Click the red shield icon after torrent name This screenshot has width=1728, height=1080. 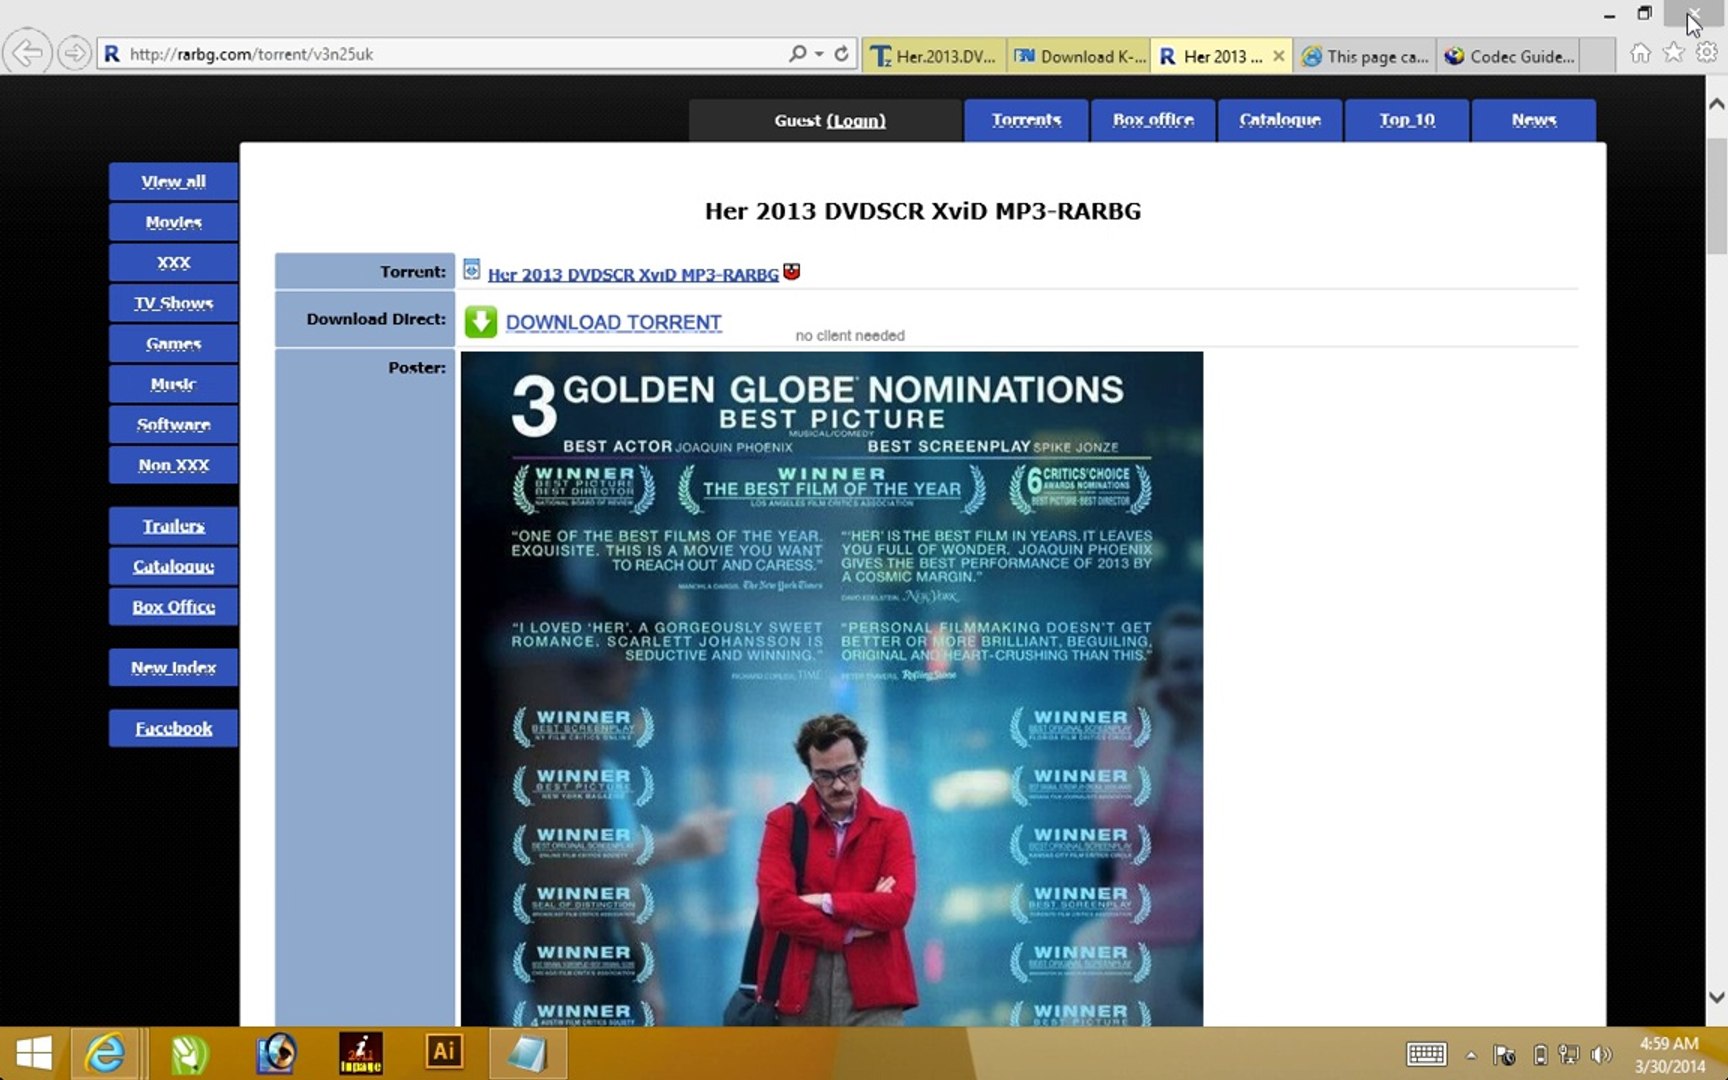[792, 271]
